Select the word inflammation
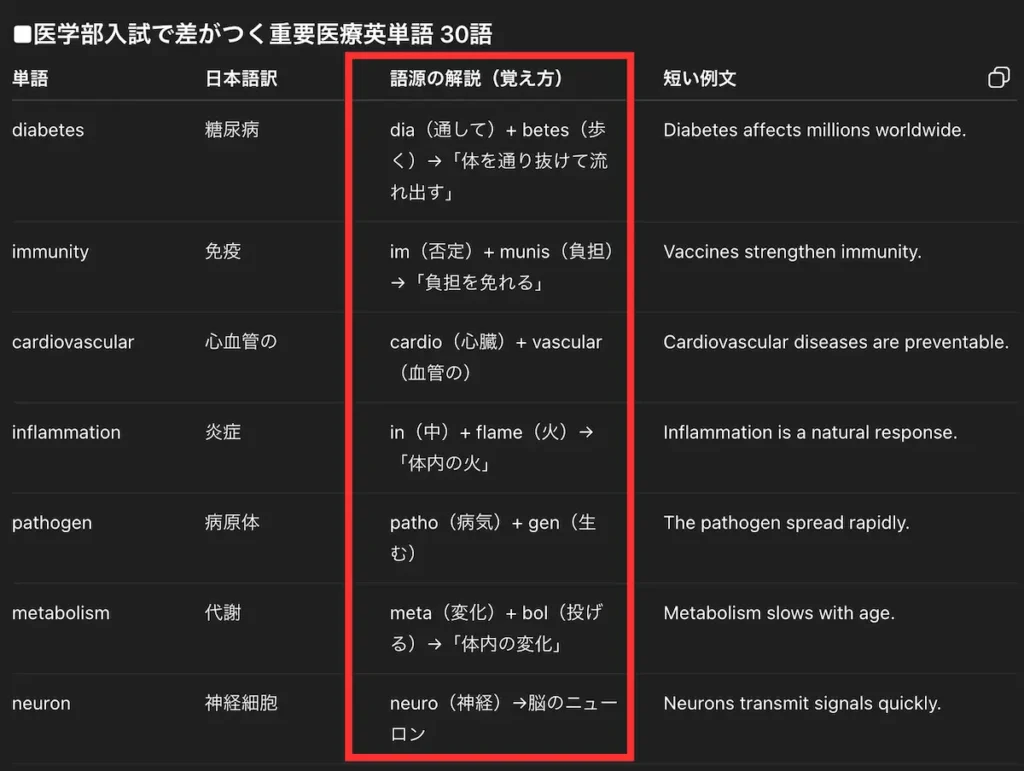Image resolution: width=1024 pixels, height=771 pixels. [x=66, y=432]
